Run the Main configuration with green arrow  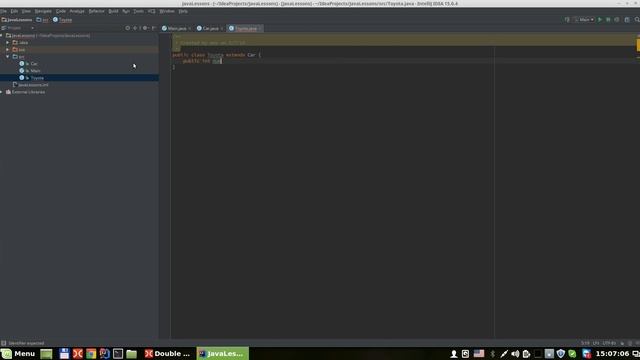coord(600,20)
